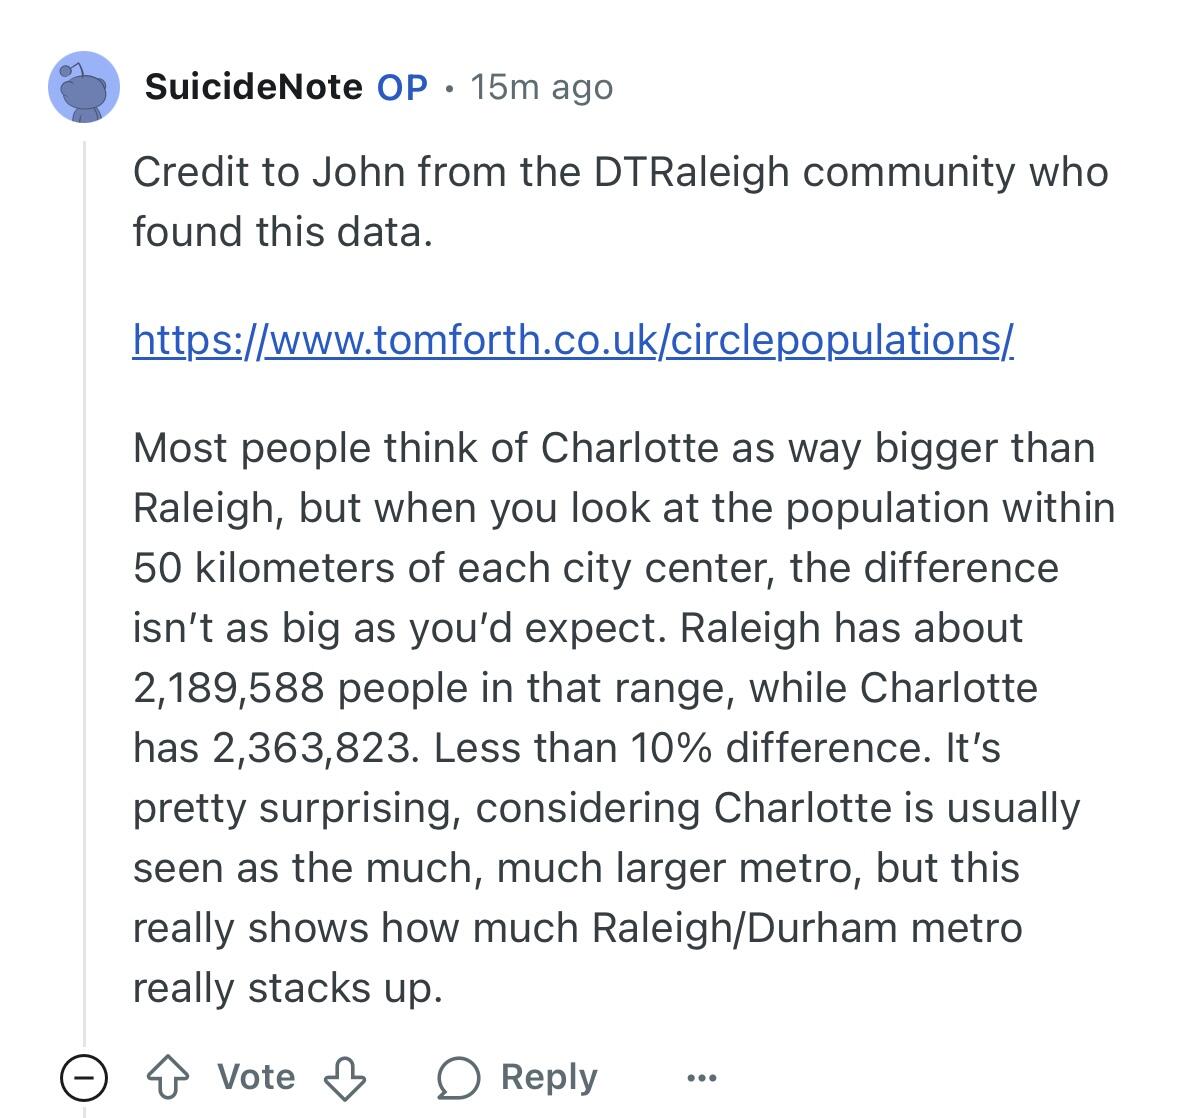Downvote the comment with the down arrow
This screenshot has height=1118, width=1179.
(x=345, y=1078)
